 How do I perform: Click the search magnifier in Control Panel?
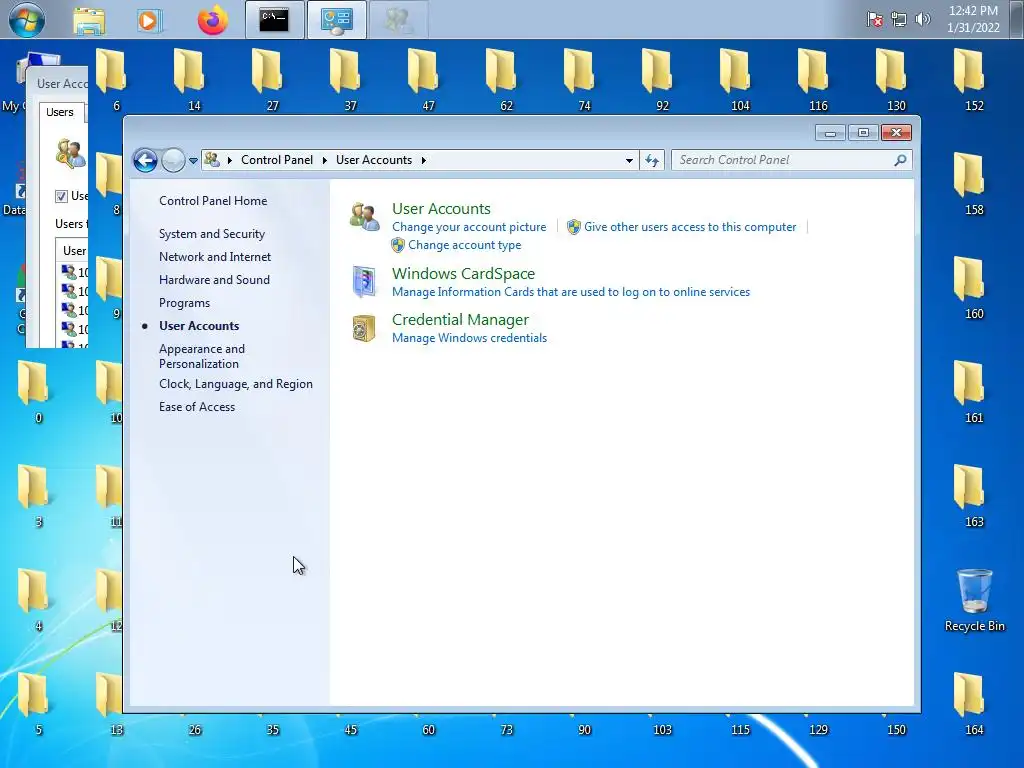click(x=900, y=160)
